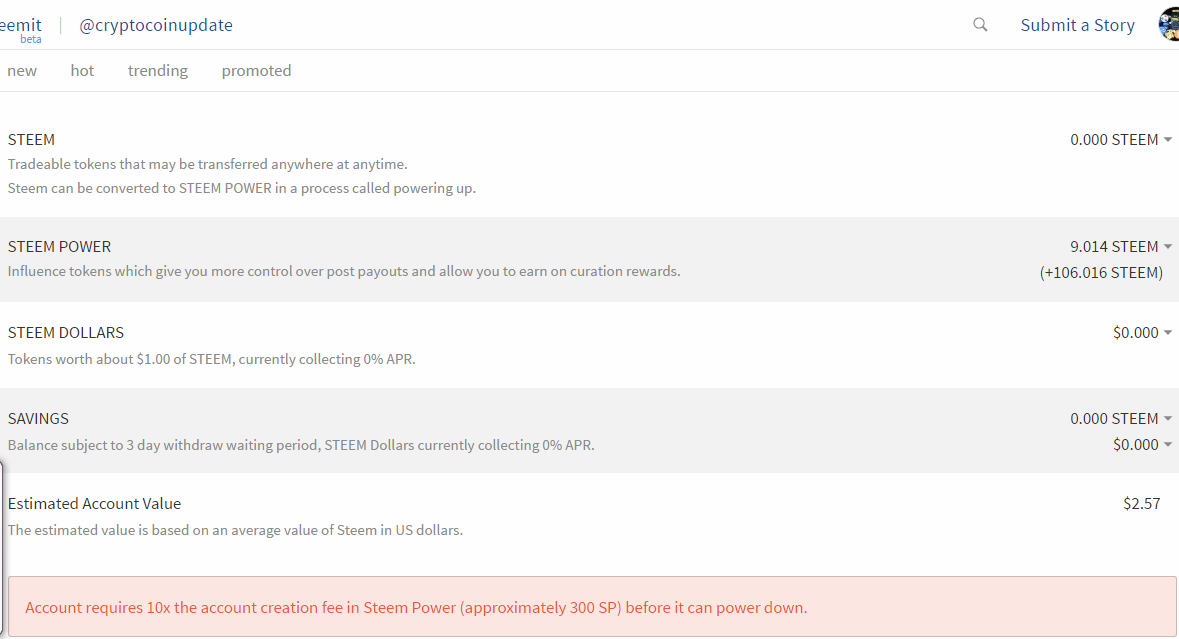The image size is (1179, 639).
Task: Click the STEEM POWER heading
Action: 59,247
